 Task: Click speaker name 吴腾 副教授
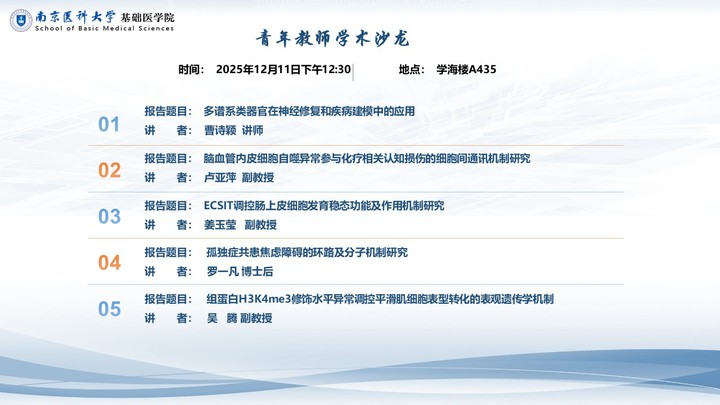tap(239, 318)
